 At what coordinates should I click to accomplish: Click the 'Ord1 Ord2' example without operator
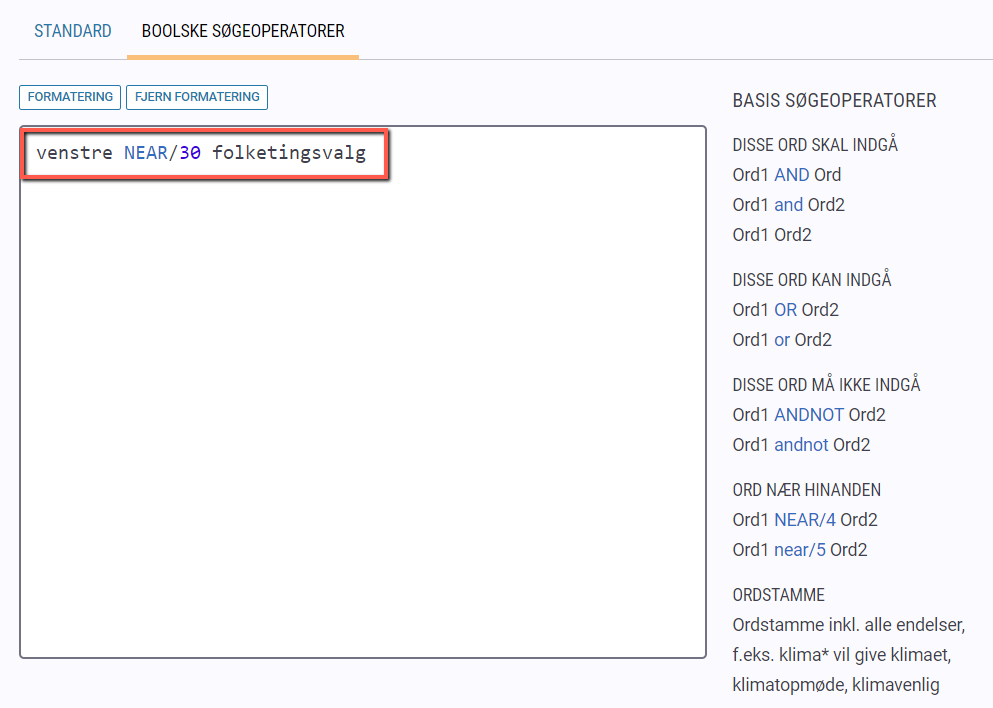(x=772, y=235)
